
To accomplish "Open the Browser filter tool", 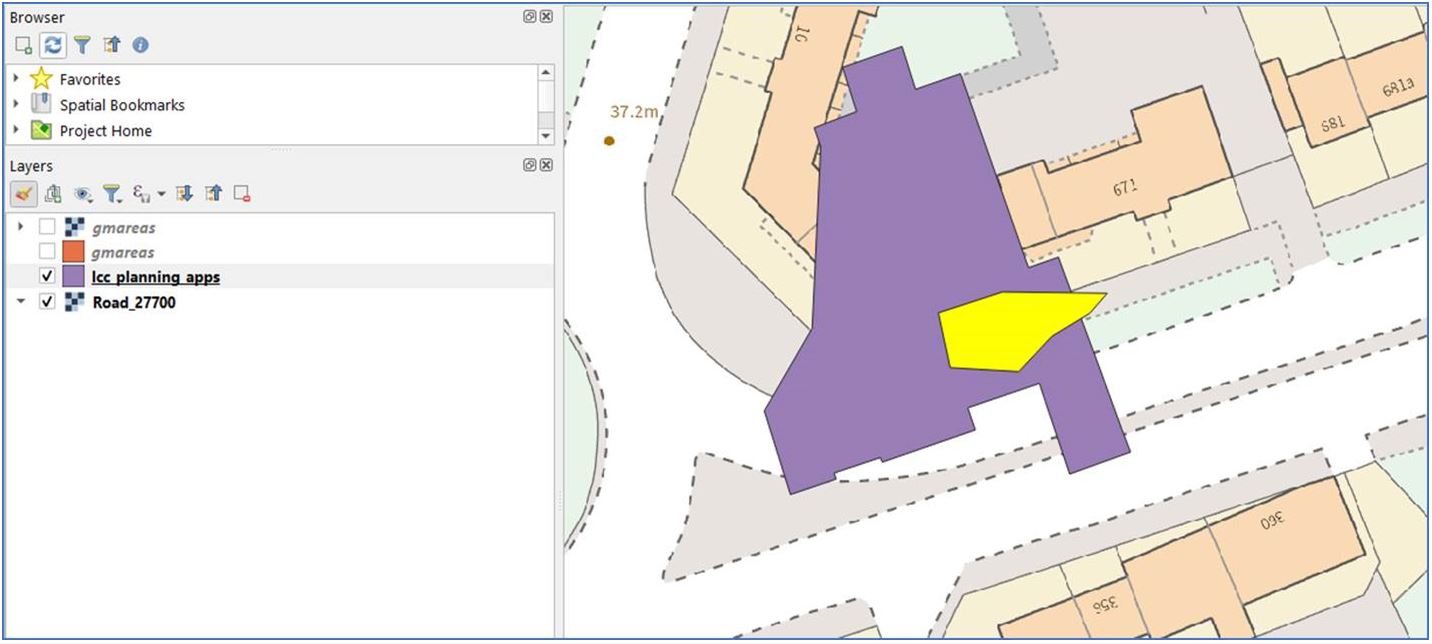I will tap(82, 44).
